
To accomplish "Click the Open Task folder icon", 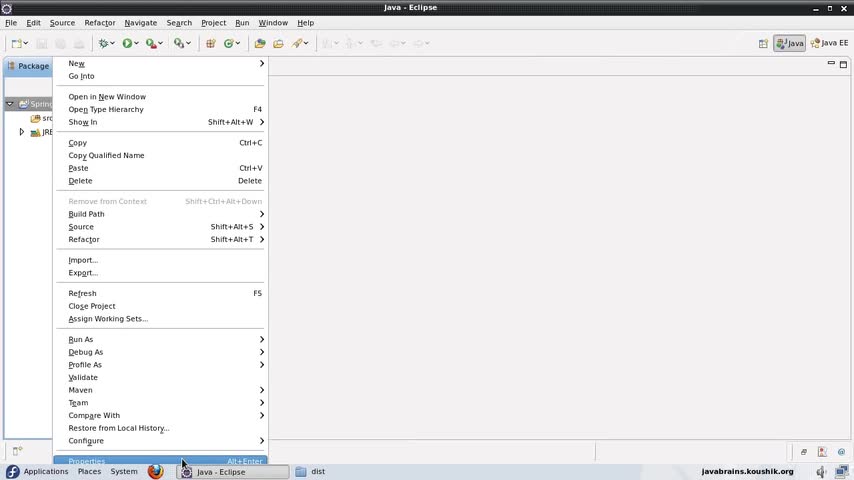I will 278,43.
